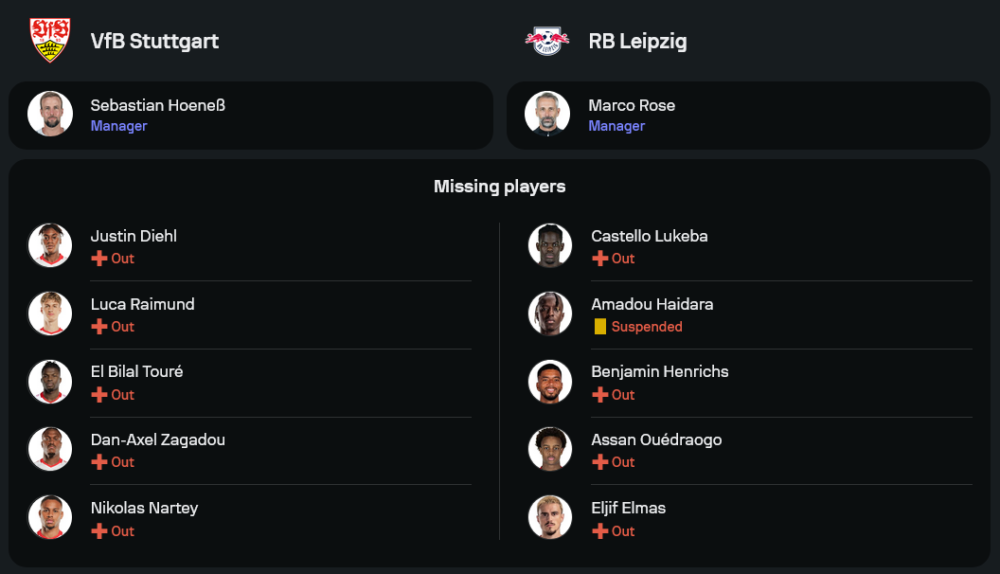Image resolution: width=1000 pixels, height=574 pixels.
Task: Click the injury cross under Dan-Axel Zagadou
Action: (99, 462)
